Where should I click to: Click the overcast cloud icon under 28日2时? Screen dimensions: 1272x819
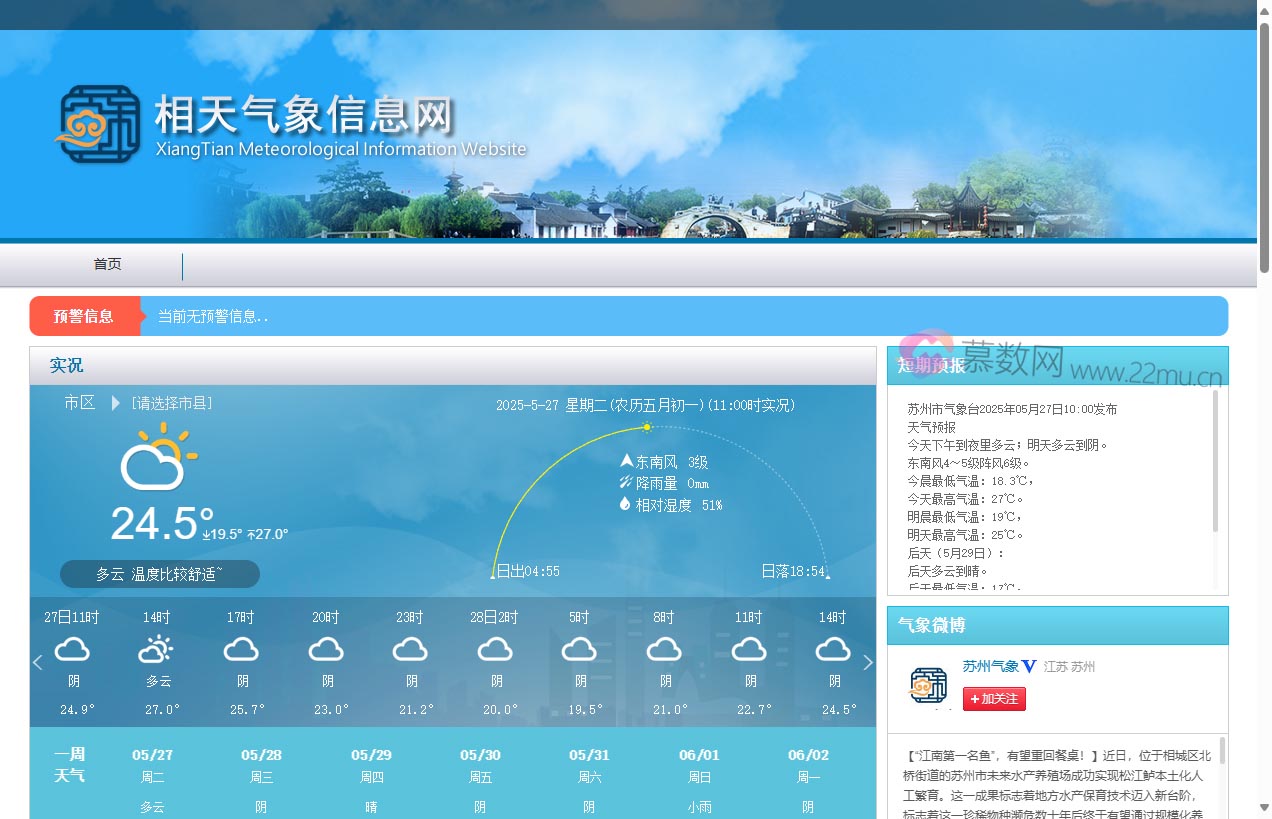tap(494, 650)
